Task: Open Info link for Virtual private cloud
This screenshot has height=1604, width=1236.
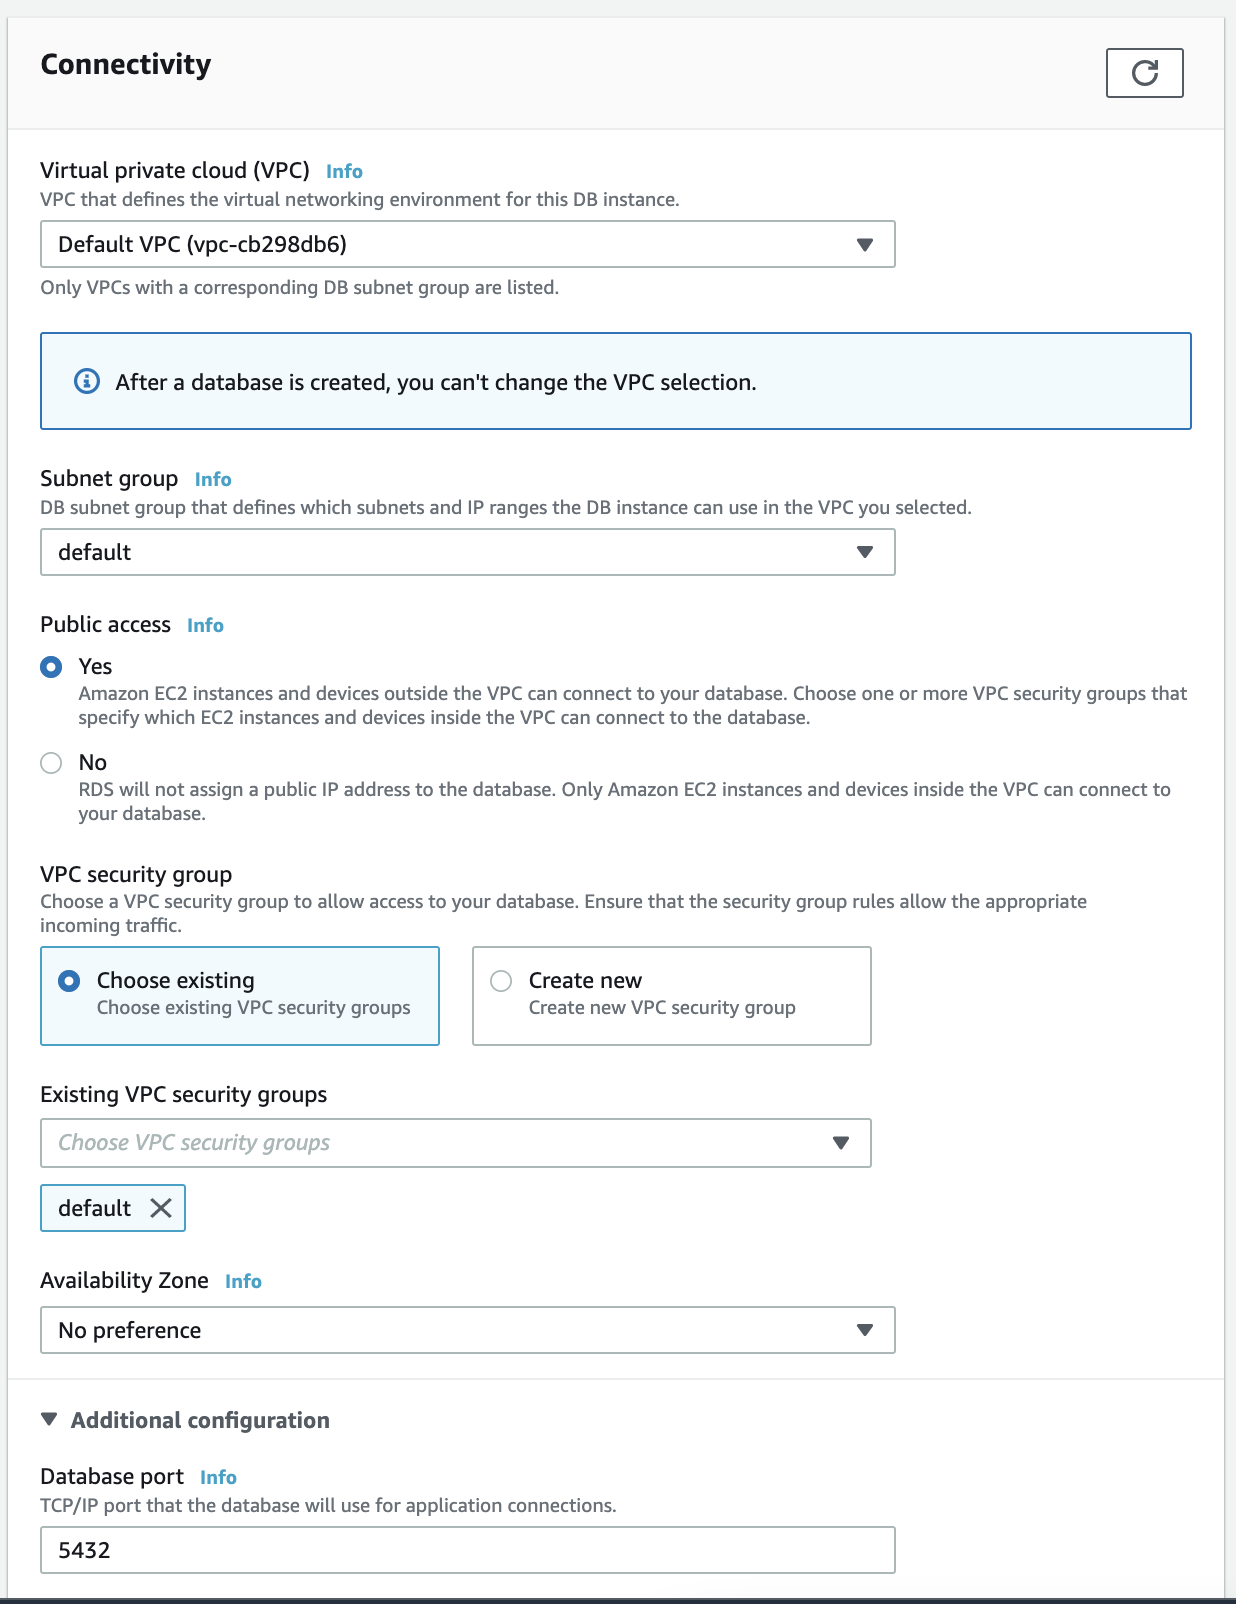Action: pyautogui.click(x=344, y=171)
